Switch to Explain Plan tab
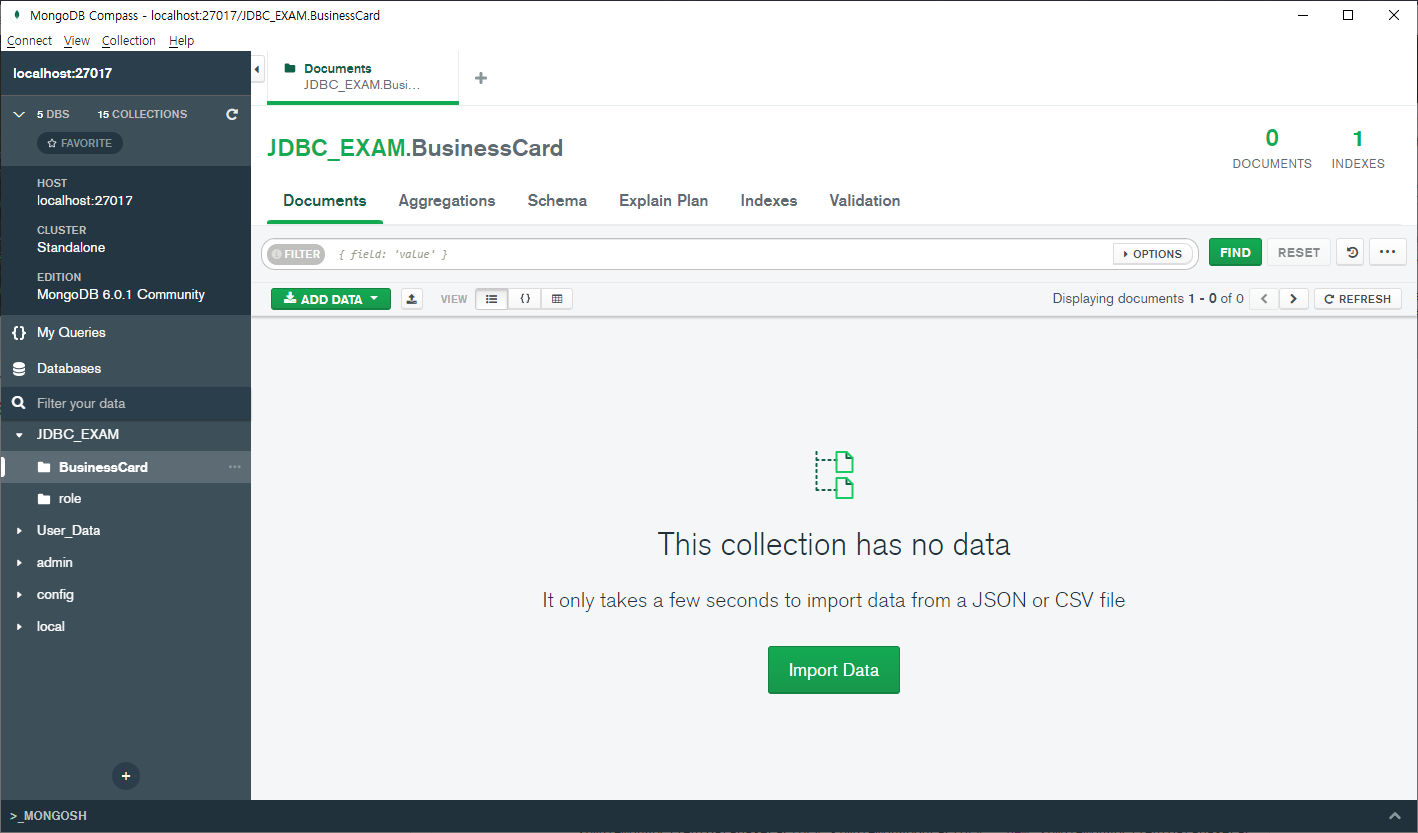The width and height of the screenshot is (1418, 833). tap(664, 201)
